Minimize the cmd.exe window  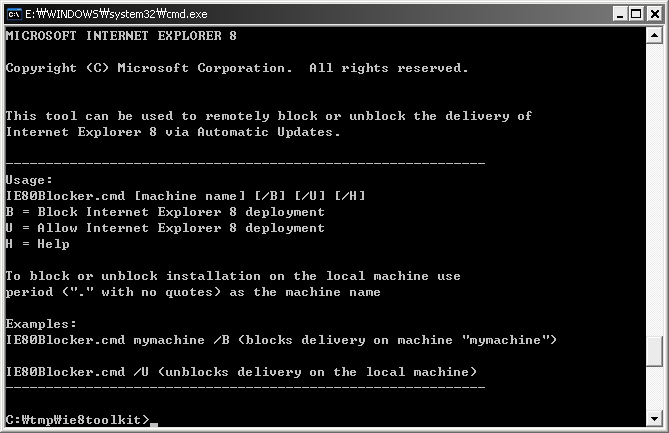[620, 14]
